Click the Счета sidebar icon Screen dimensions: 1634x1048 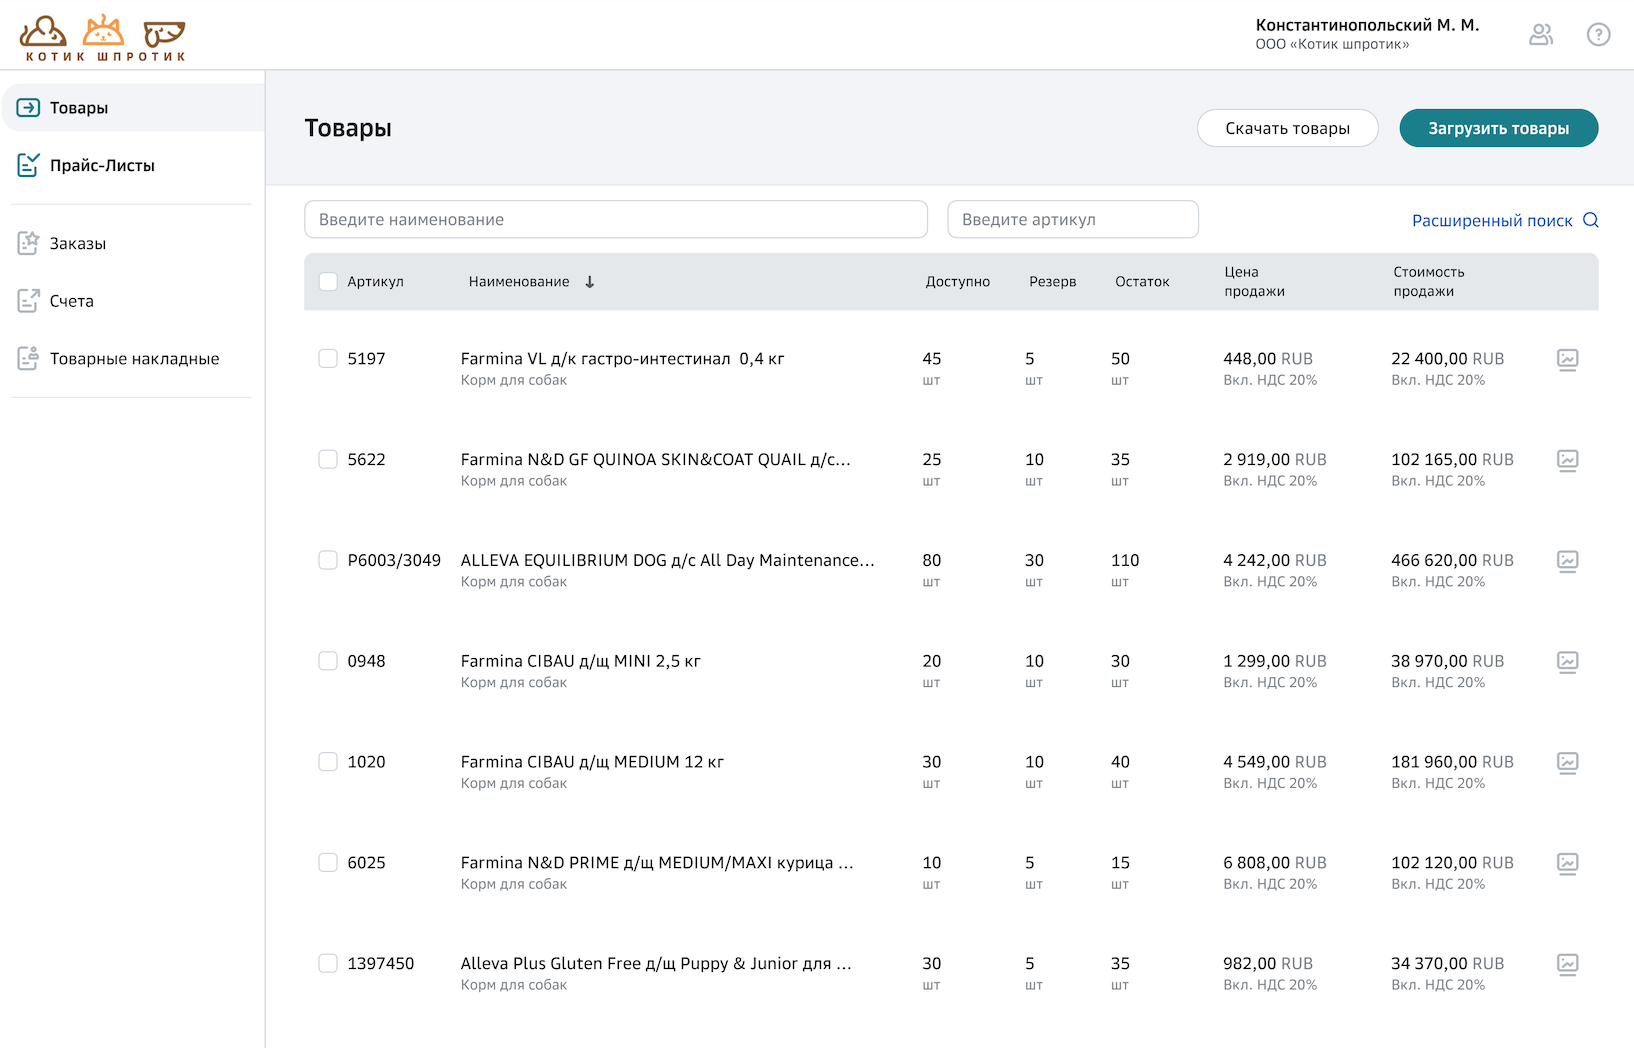coord(28,300)
